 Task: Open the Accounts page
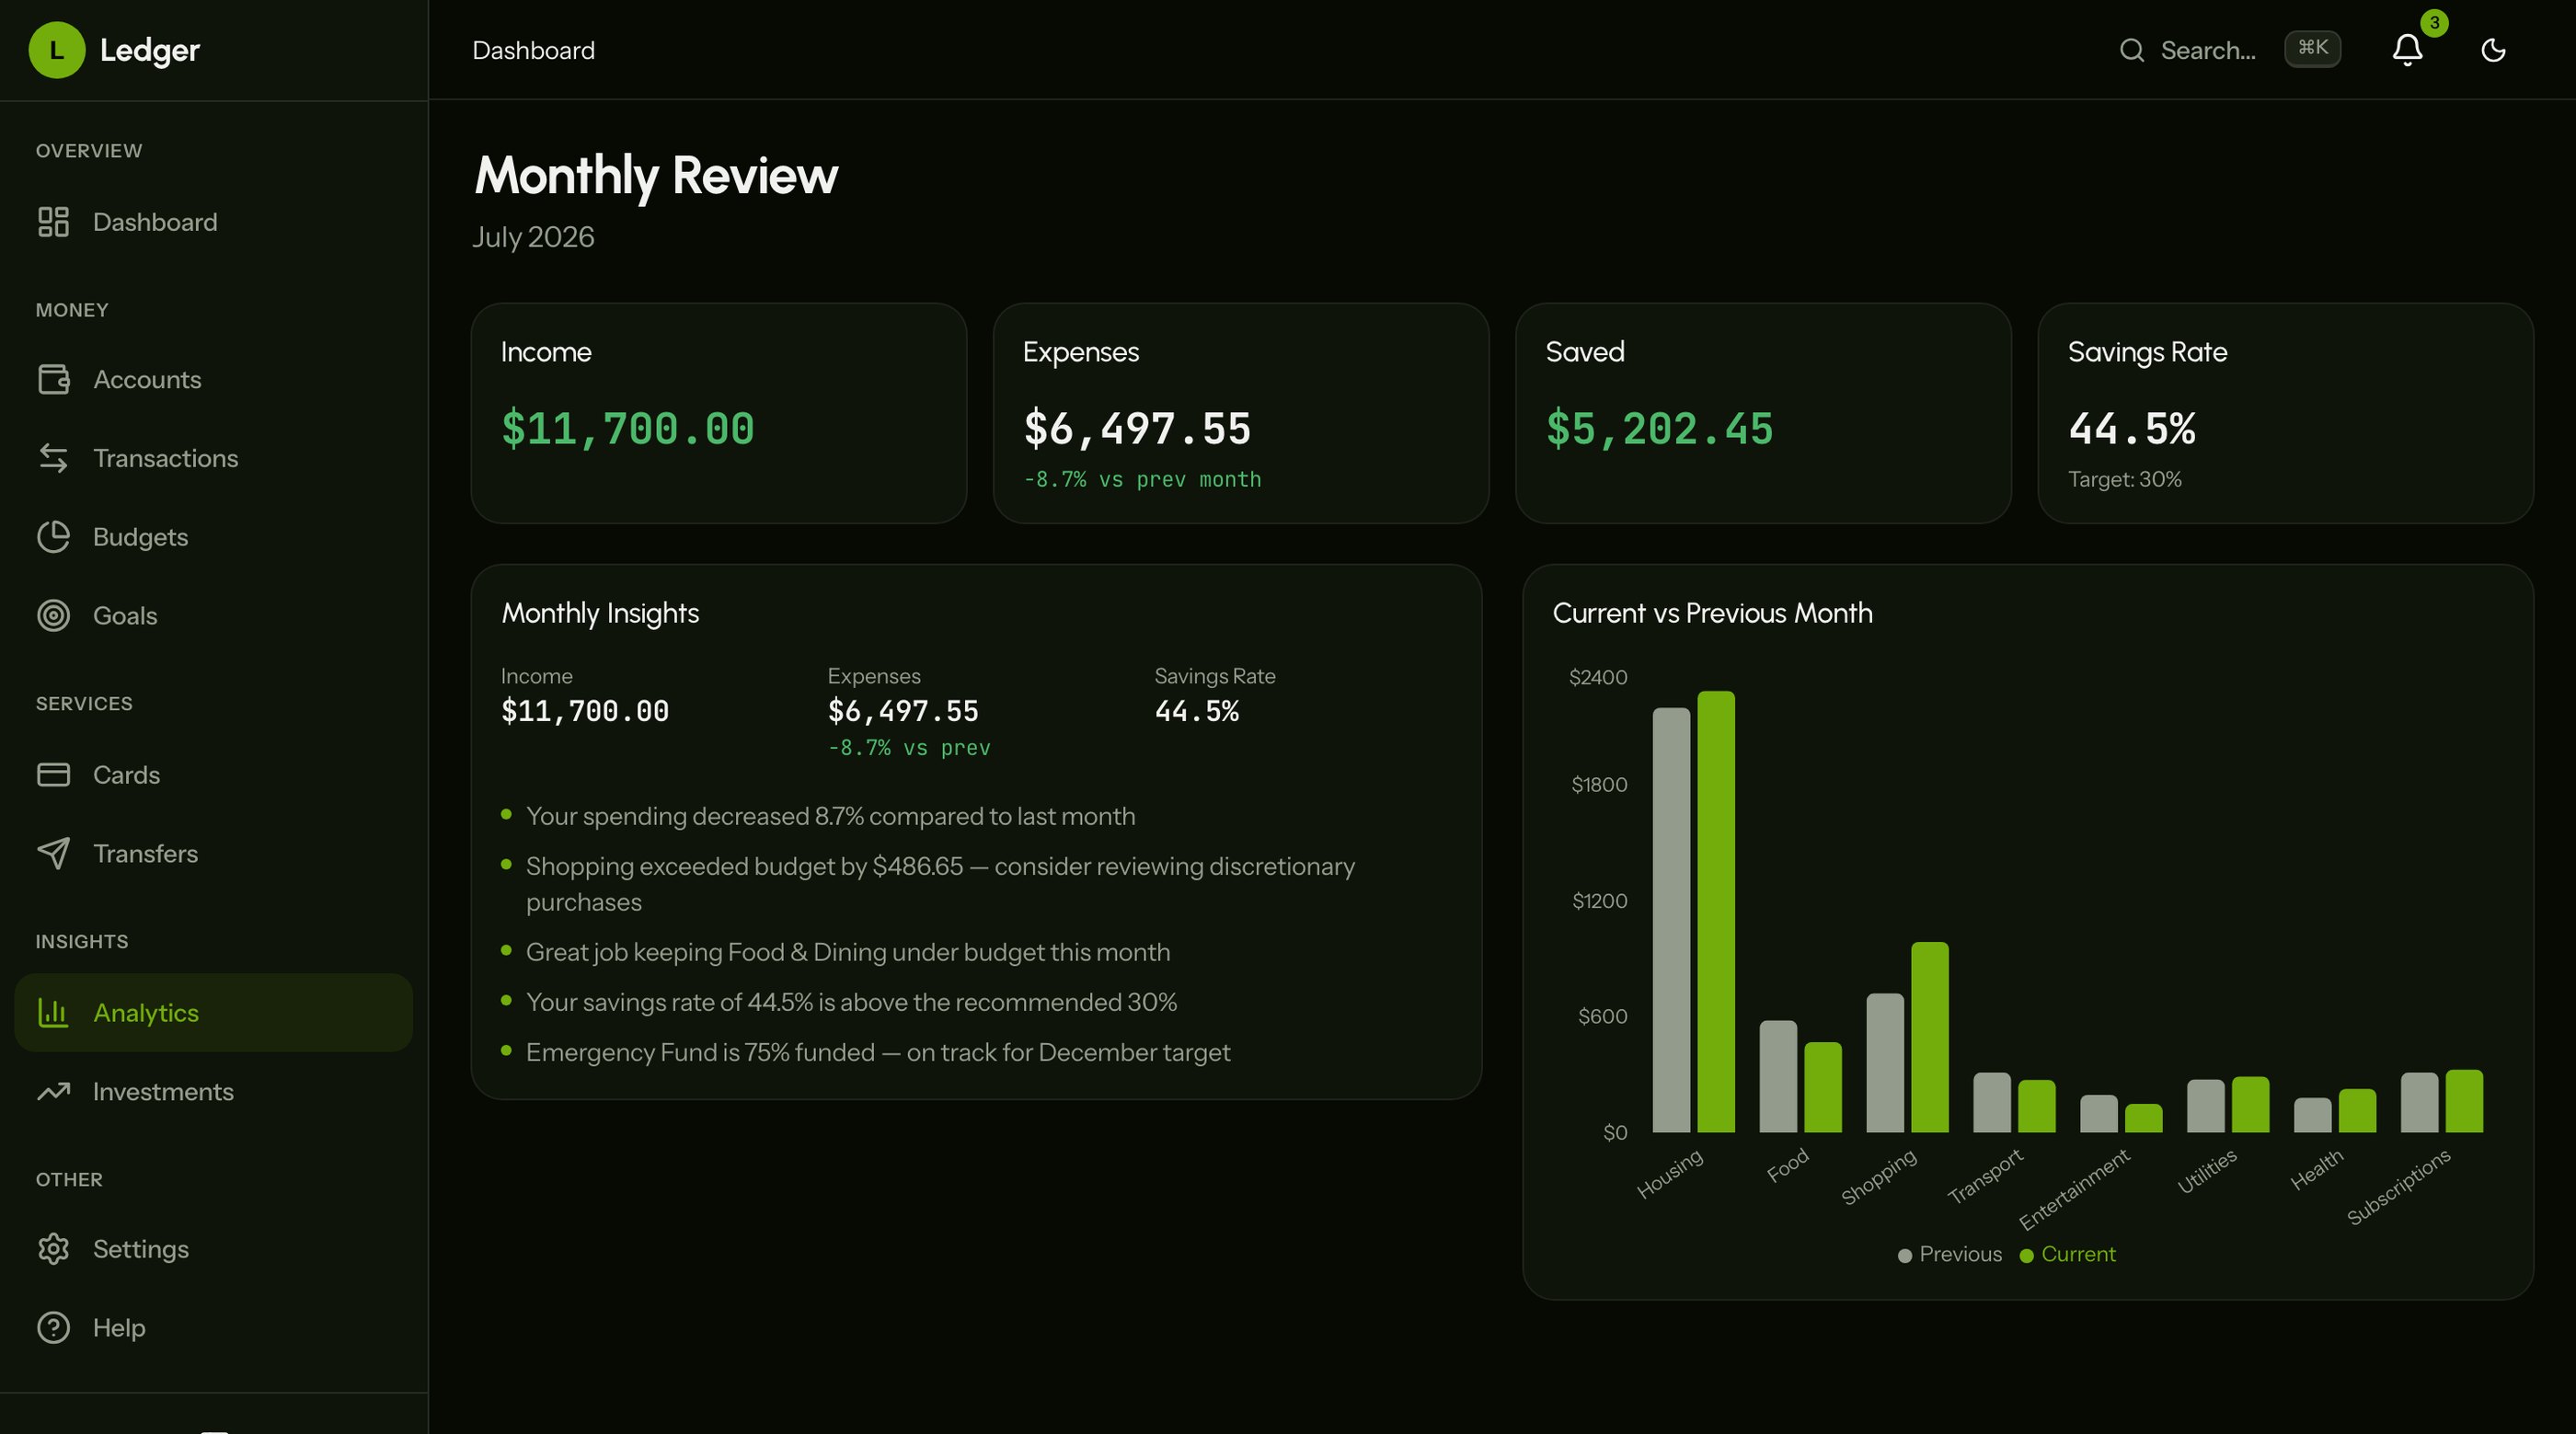coord(214,380)
